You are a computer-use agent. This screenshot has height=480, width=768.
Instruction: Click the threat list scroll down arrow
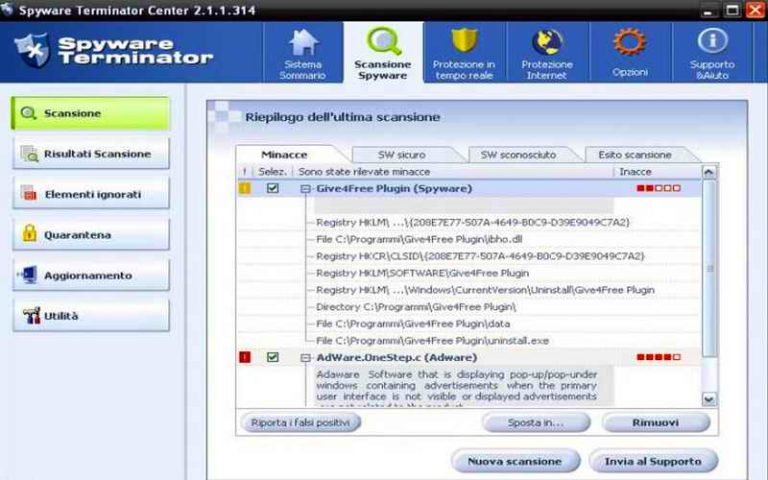[709, 399]
